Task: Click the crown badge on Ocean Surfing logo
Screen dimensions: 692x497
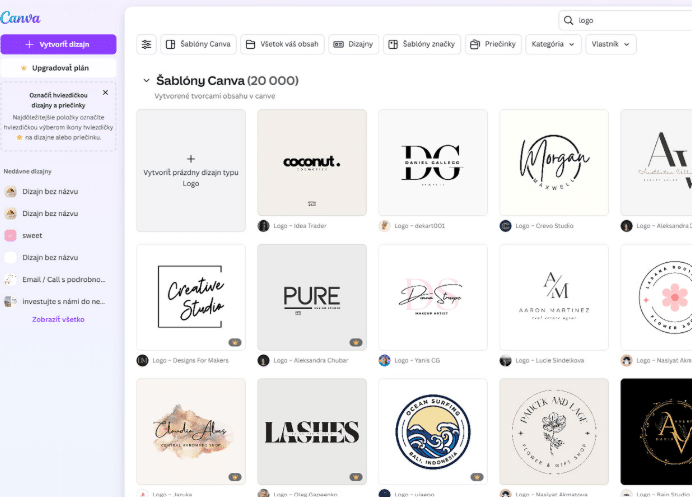Action: [477, 477]
